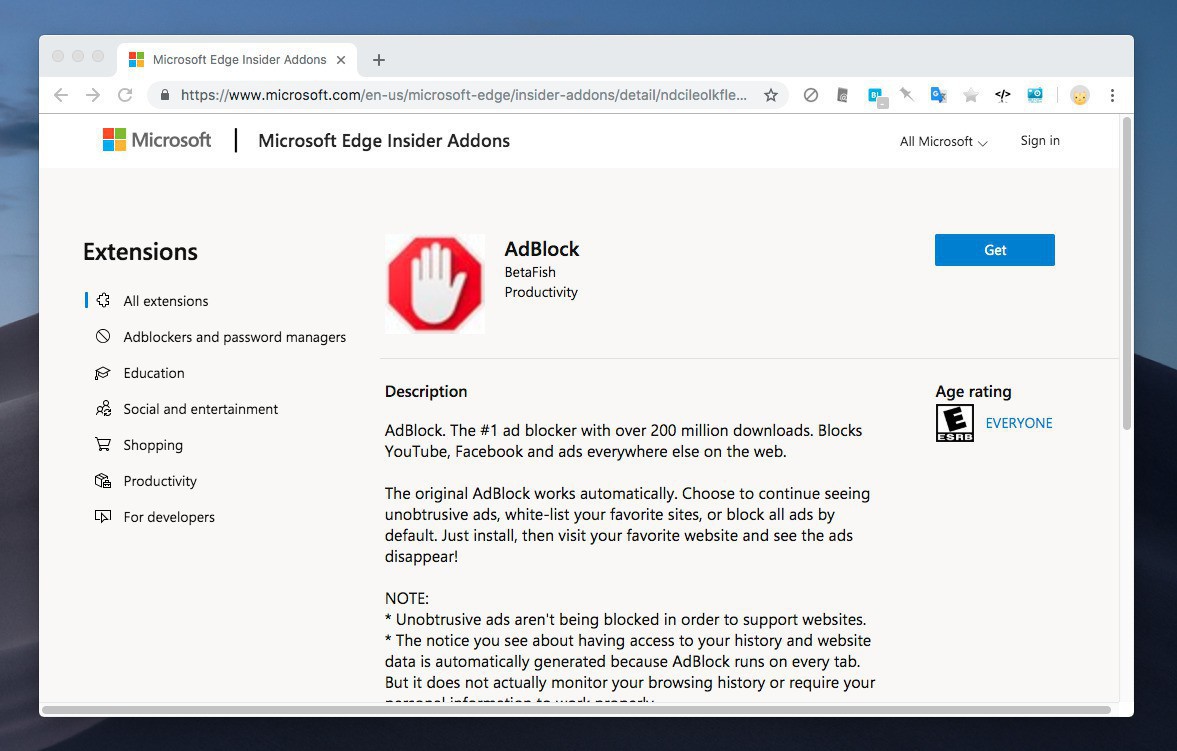
Task: Click the AdBlock stop-hand icon
Action: click(435, 284)
